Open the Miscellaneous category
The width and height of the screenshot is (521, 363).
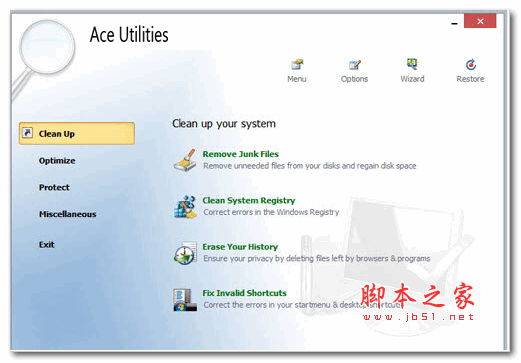tap(68, 214)
